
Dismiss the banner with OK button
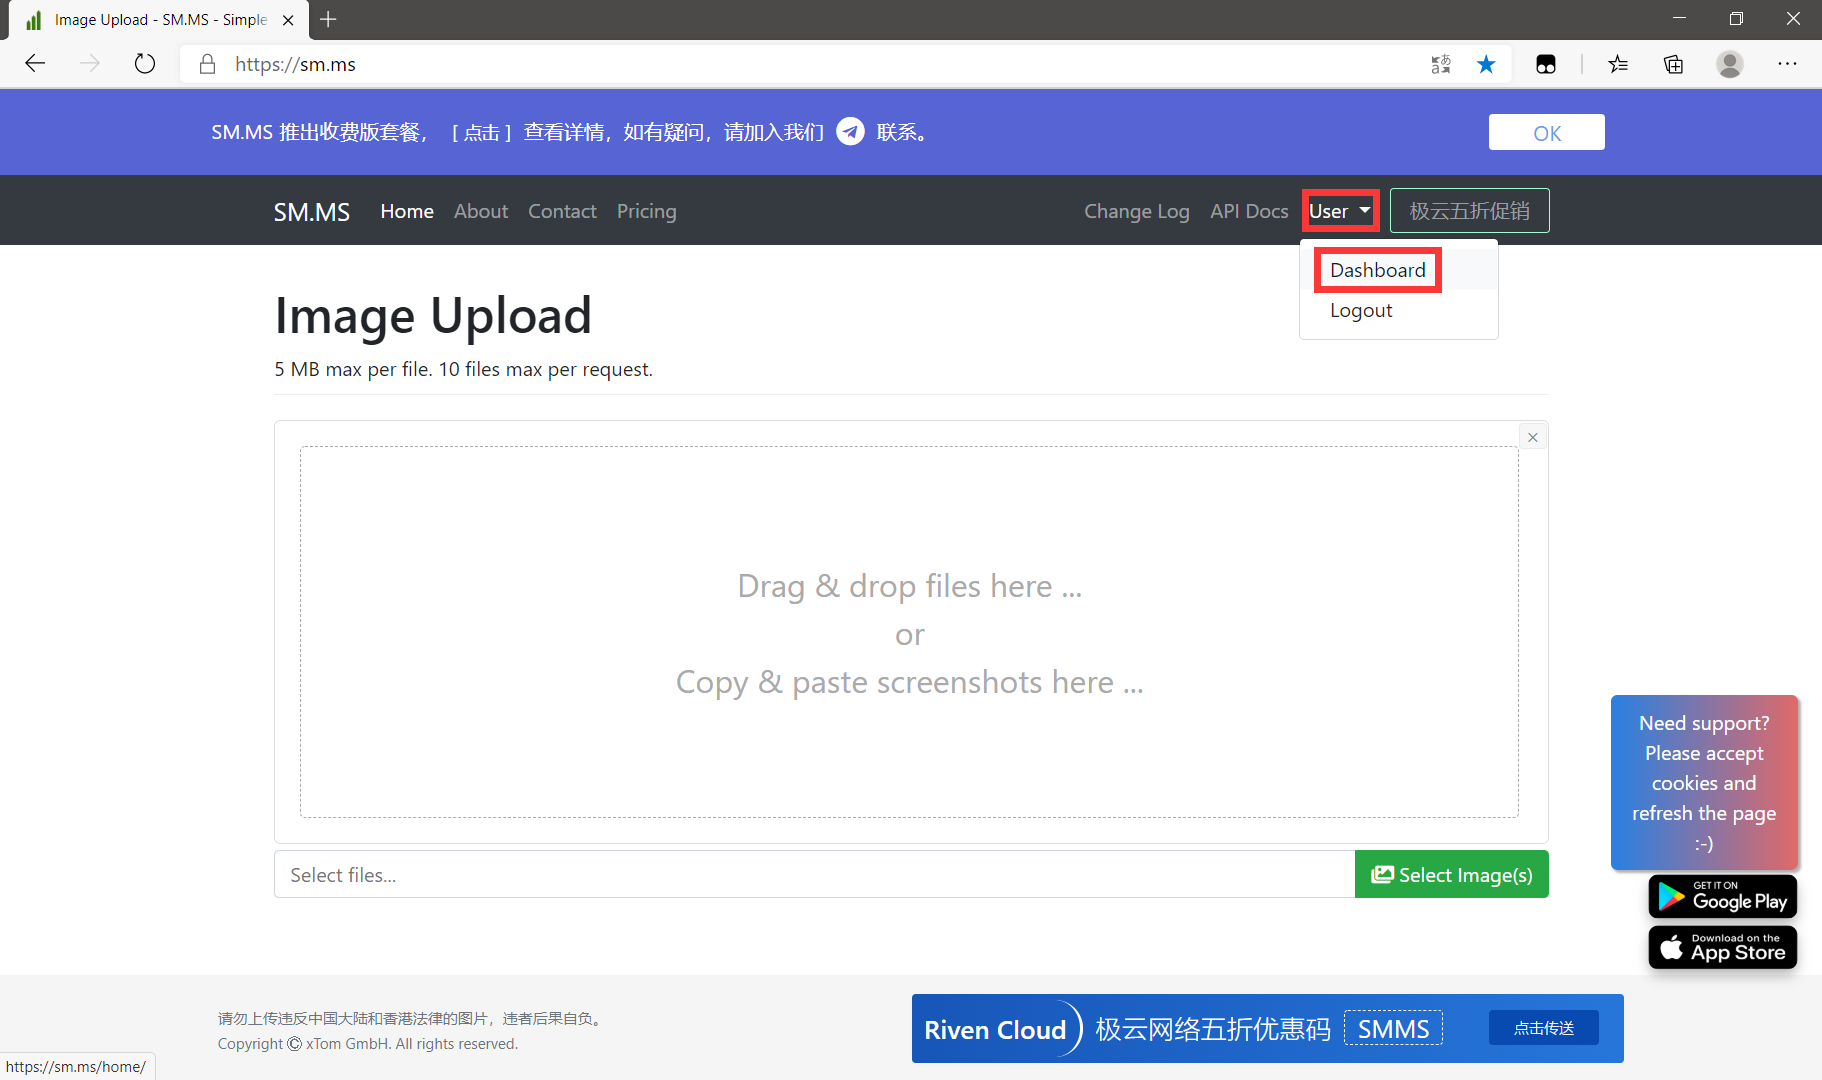coord(1546,132)
